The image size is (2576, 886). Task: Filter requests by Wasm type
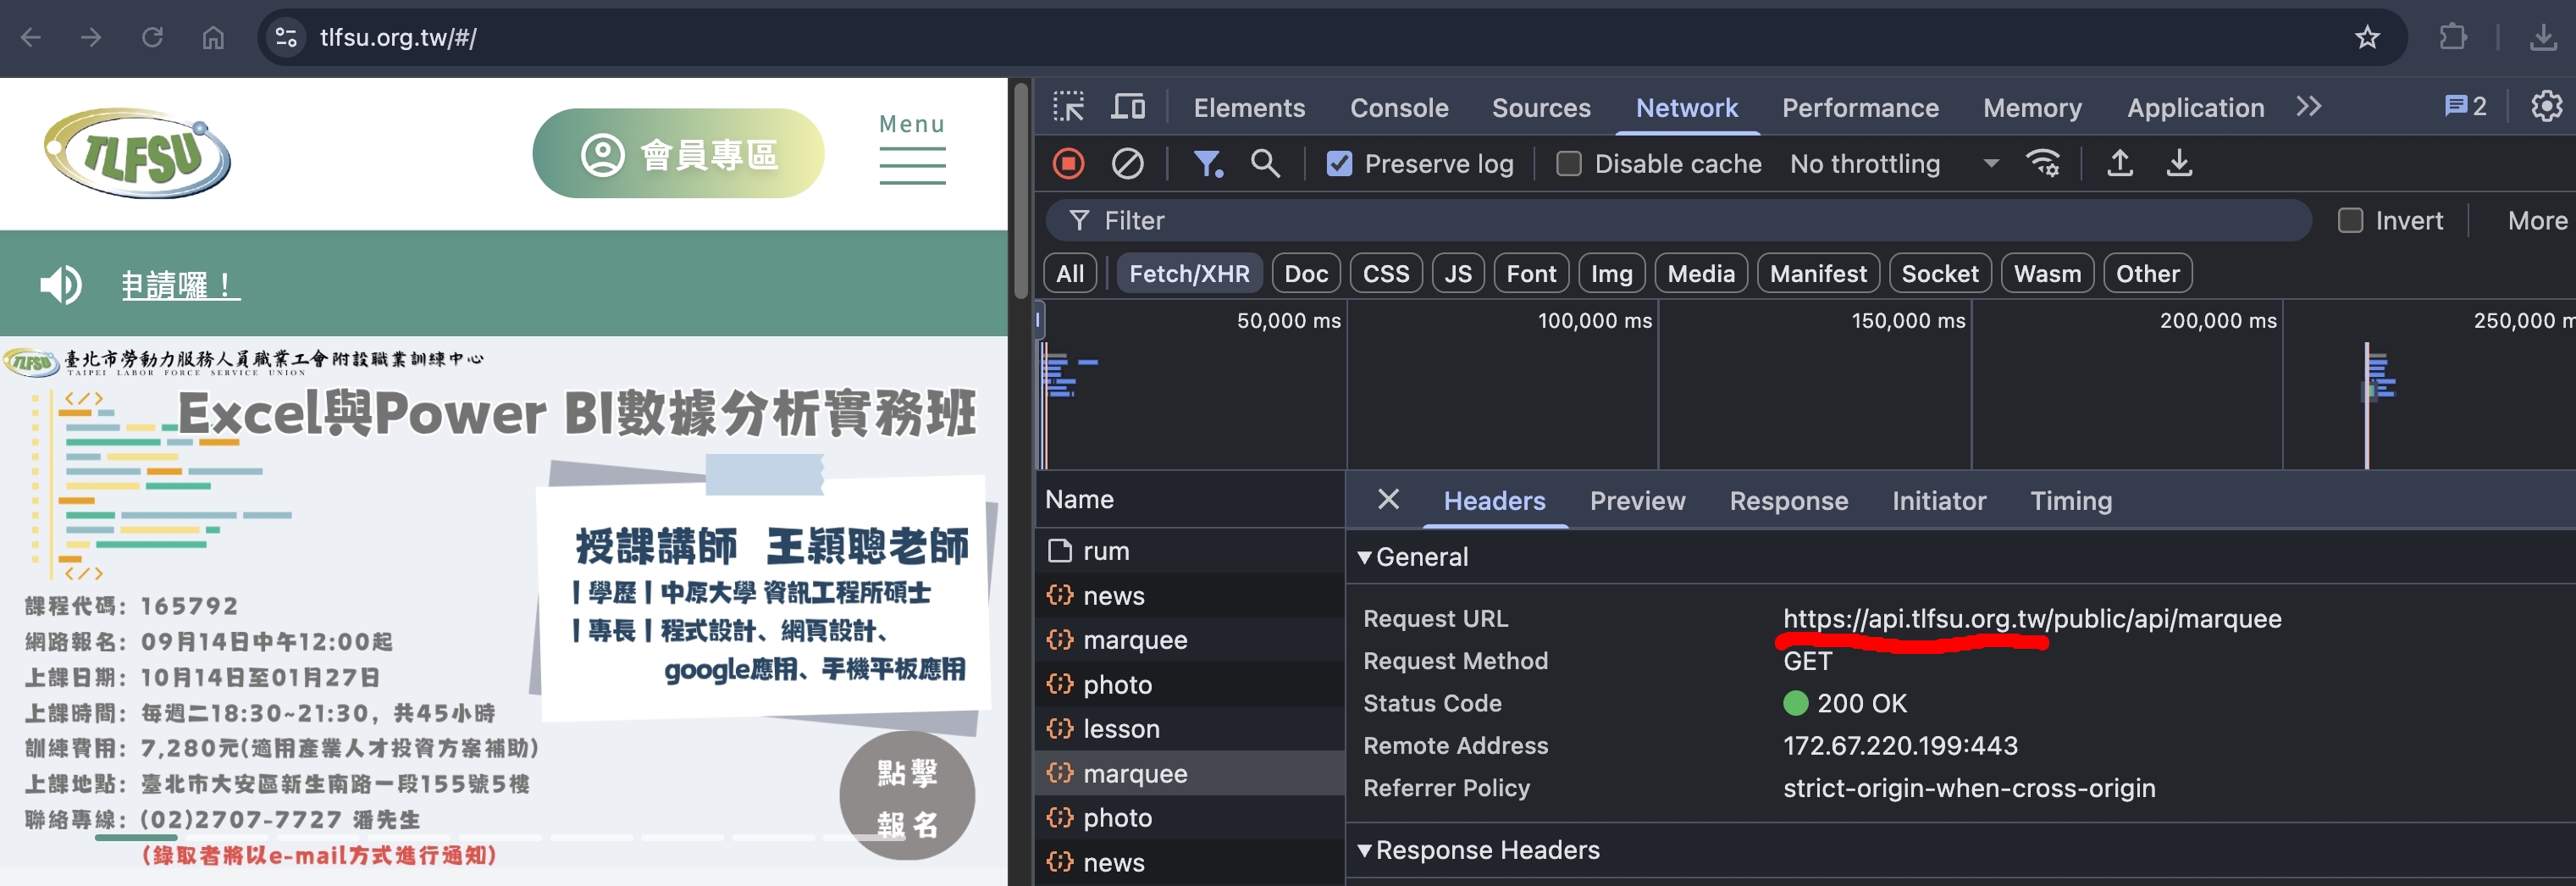2047,273
